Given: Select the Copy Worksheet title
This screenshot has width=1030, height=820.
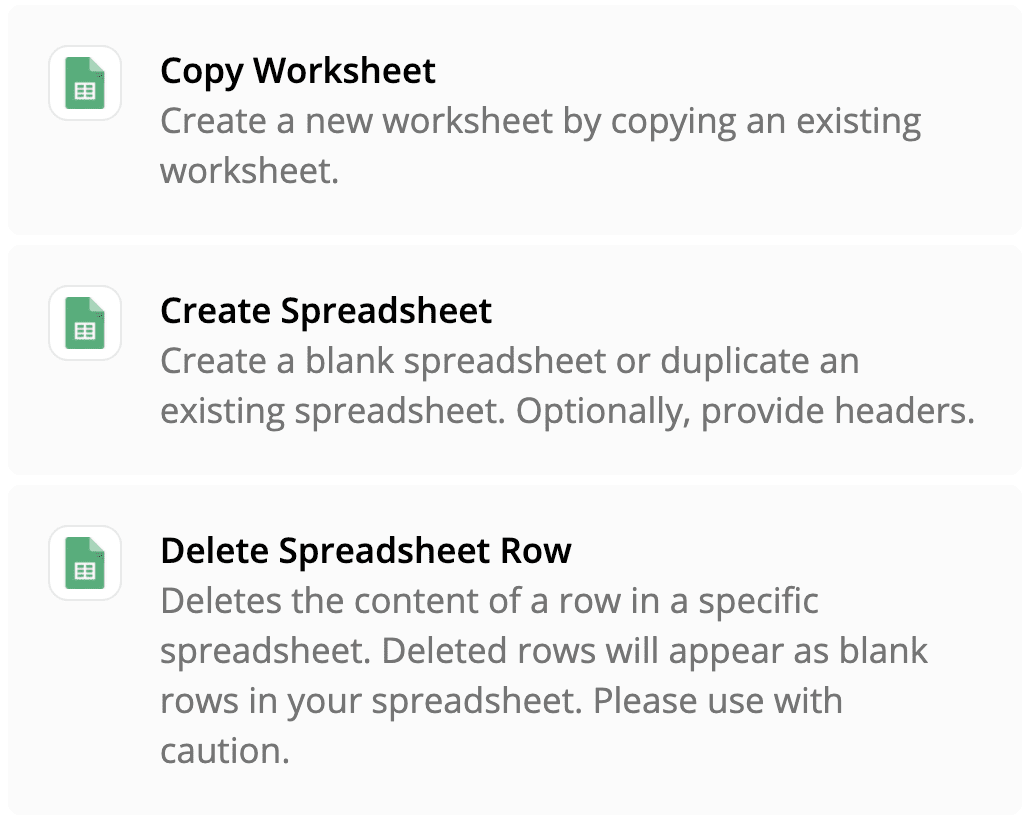Looking at the screenshot, I should pos(298,71).
